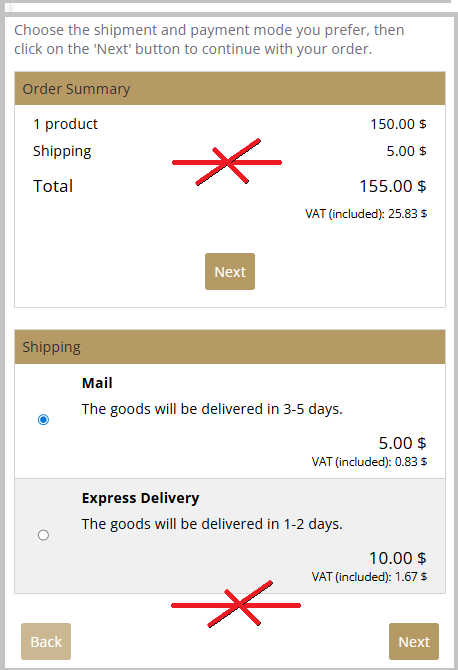
Task: Click Next button in Order Summary
Action: coord(230,272)
